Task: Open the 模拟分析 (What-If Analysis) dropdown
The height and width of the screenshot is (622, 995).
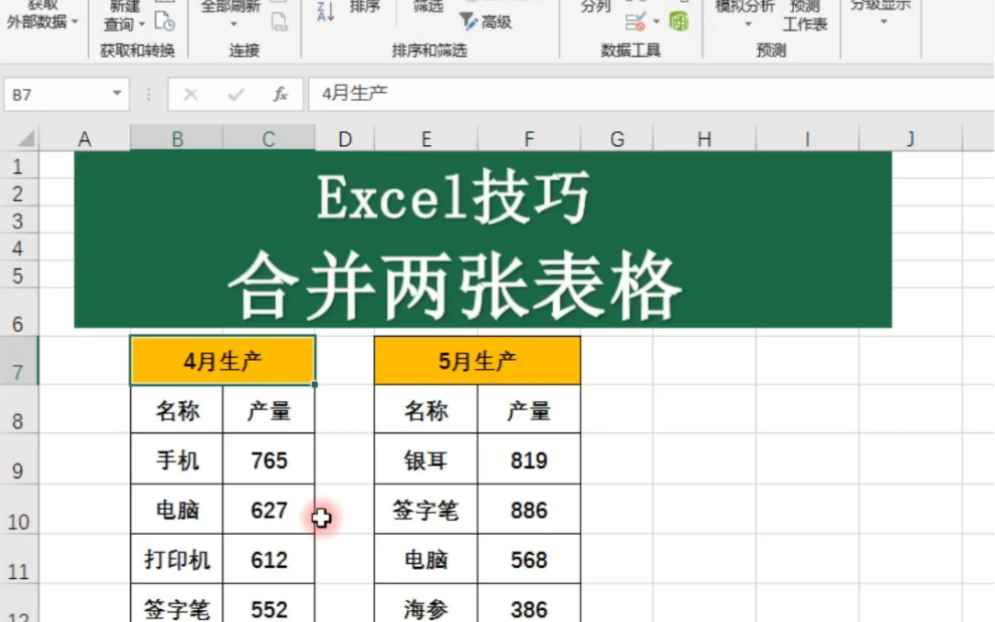Action: pyautogui.click(x=745, y=15)
